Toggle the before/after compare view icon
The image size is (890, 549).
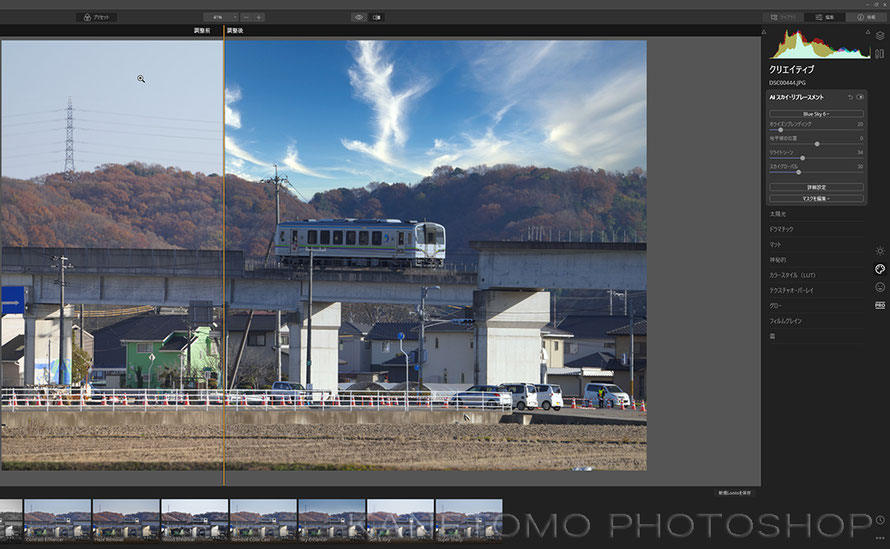coord(376,18)
